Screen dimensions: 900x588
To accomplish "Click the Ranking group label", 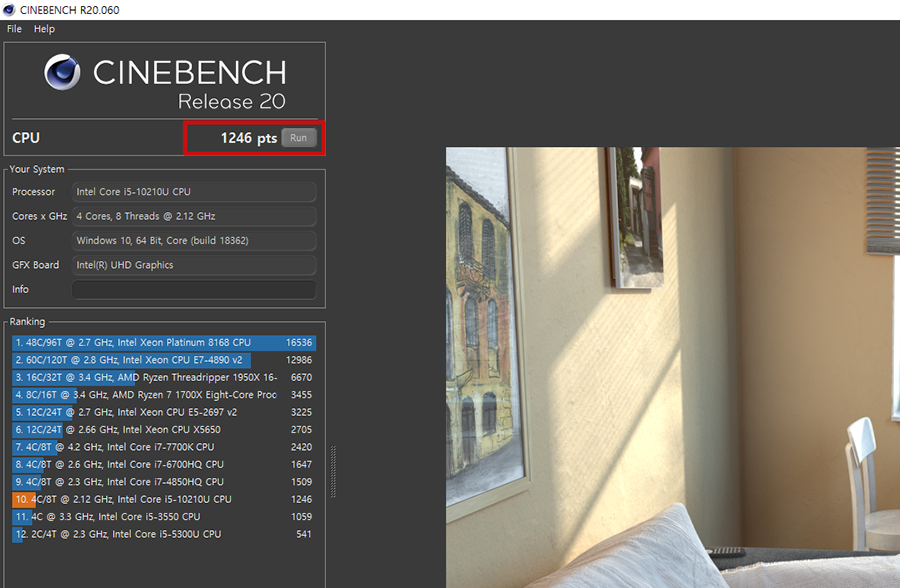I will pos(27,322).
